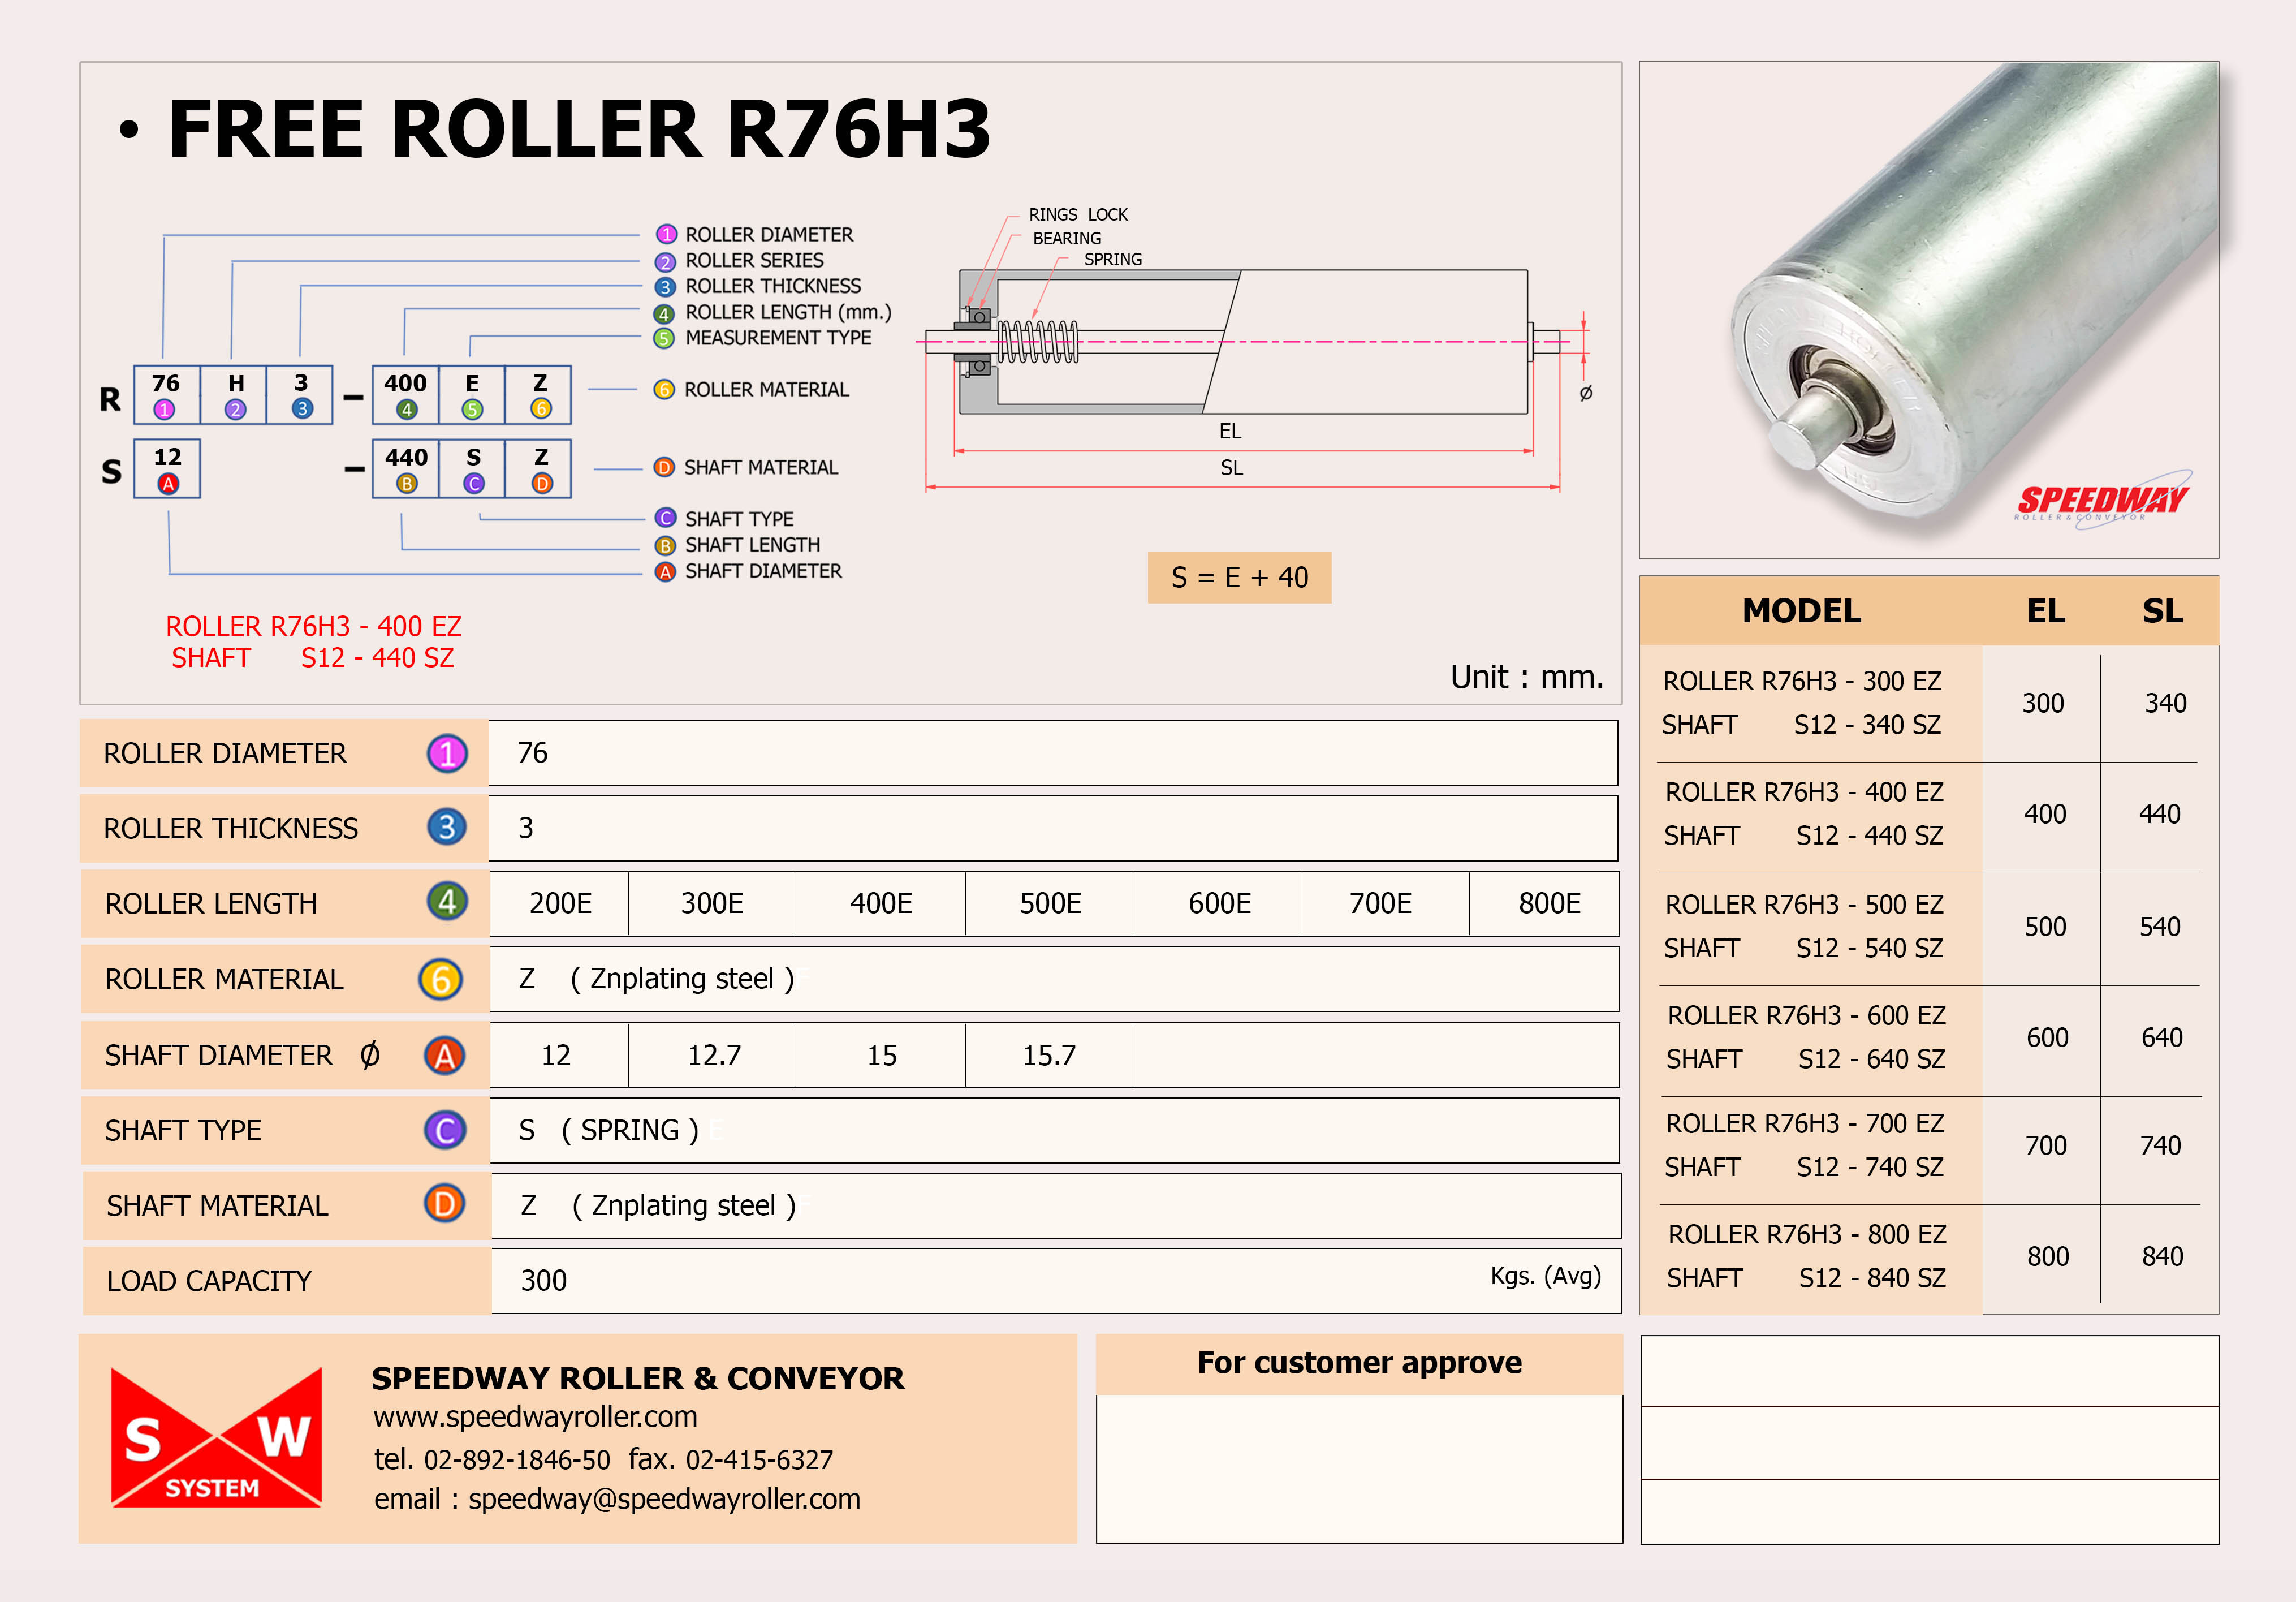Click the legend circle 3 next to ROLLER THICKNESS
This screenshot has height=1602, width=2296.
pyautogui.click(x=666, y=288)
